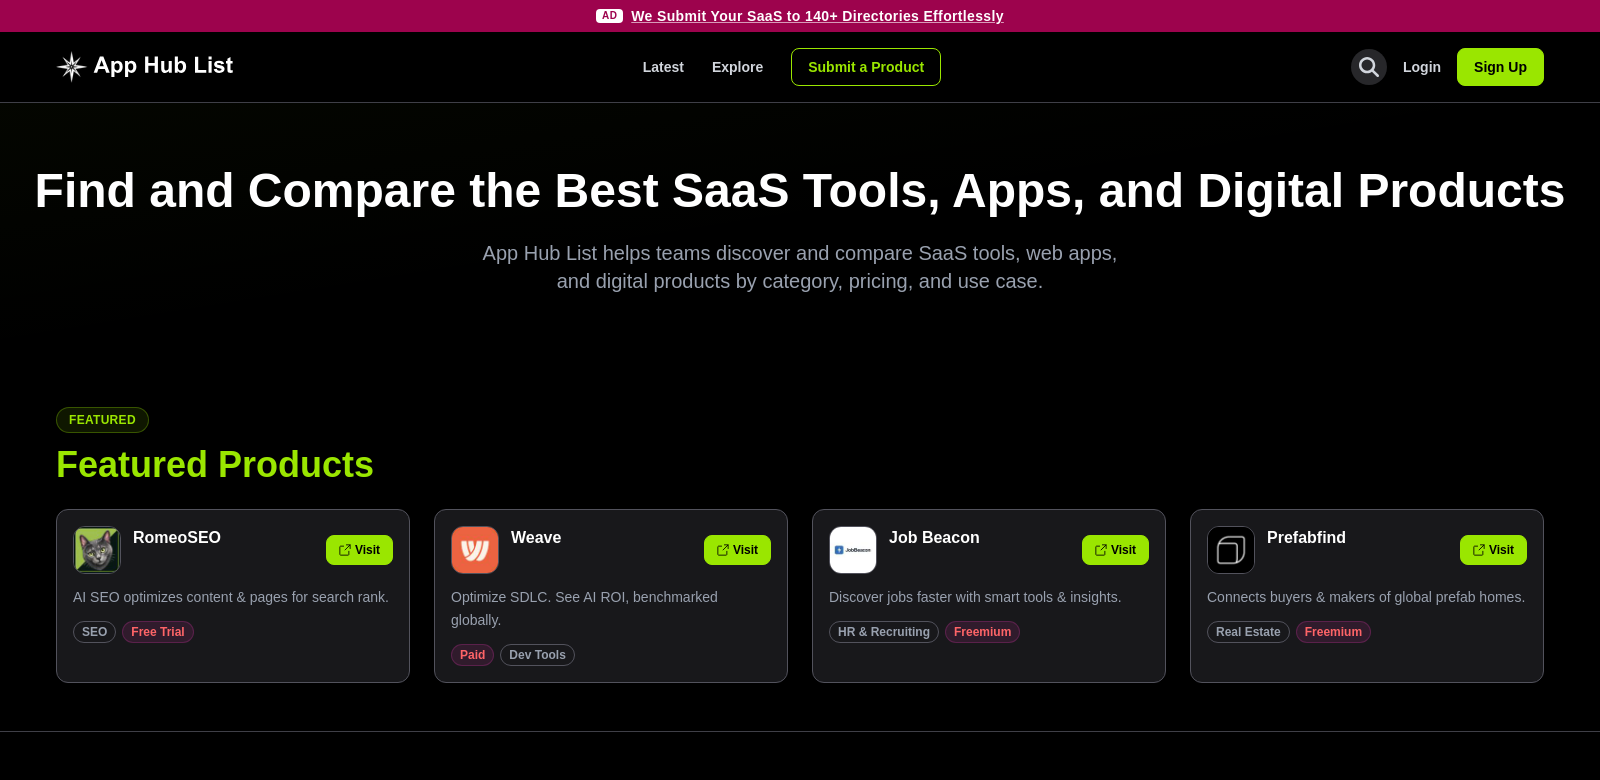Click the AD badge in top banner
The height and width of the screenshot is (780, 1600).
tap(609, 16)
